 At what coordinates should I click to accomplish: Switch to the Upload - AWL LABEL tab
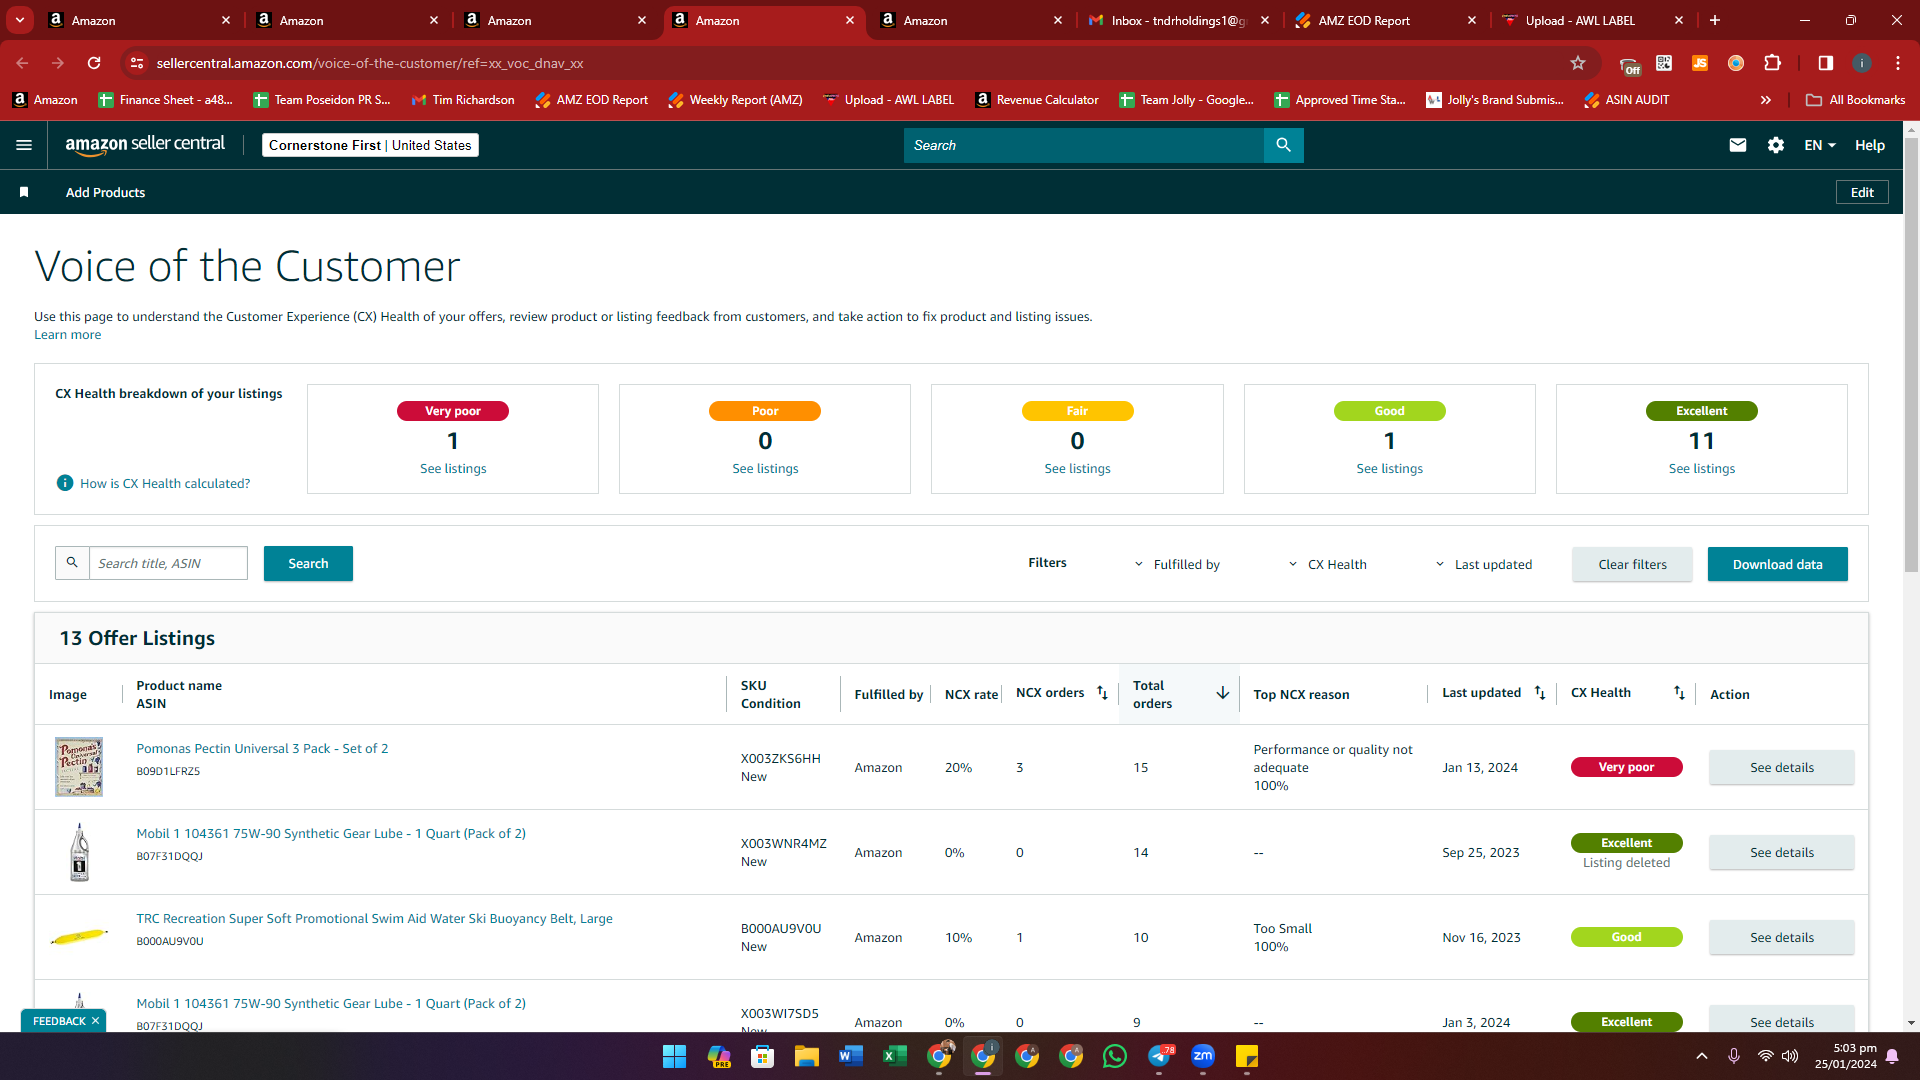(x=1594, y=20)
